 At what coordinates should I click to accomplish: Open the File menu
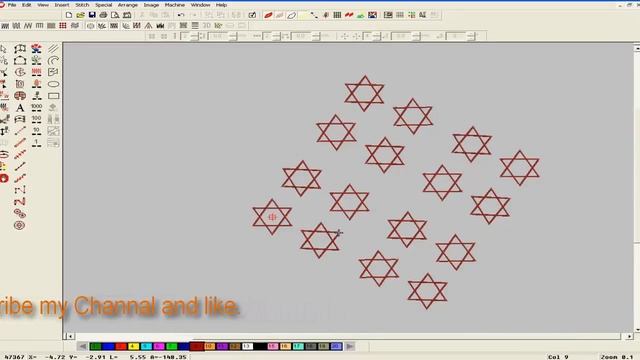pyautogui.click(x=12, y=5)
